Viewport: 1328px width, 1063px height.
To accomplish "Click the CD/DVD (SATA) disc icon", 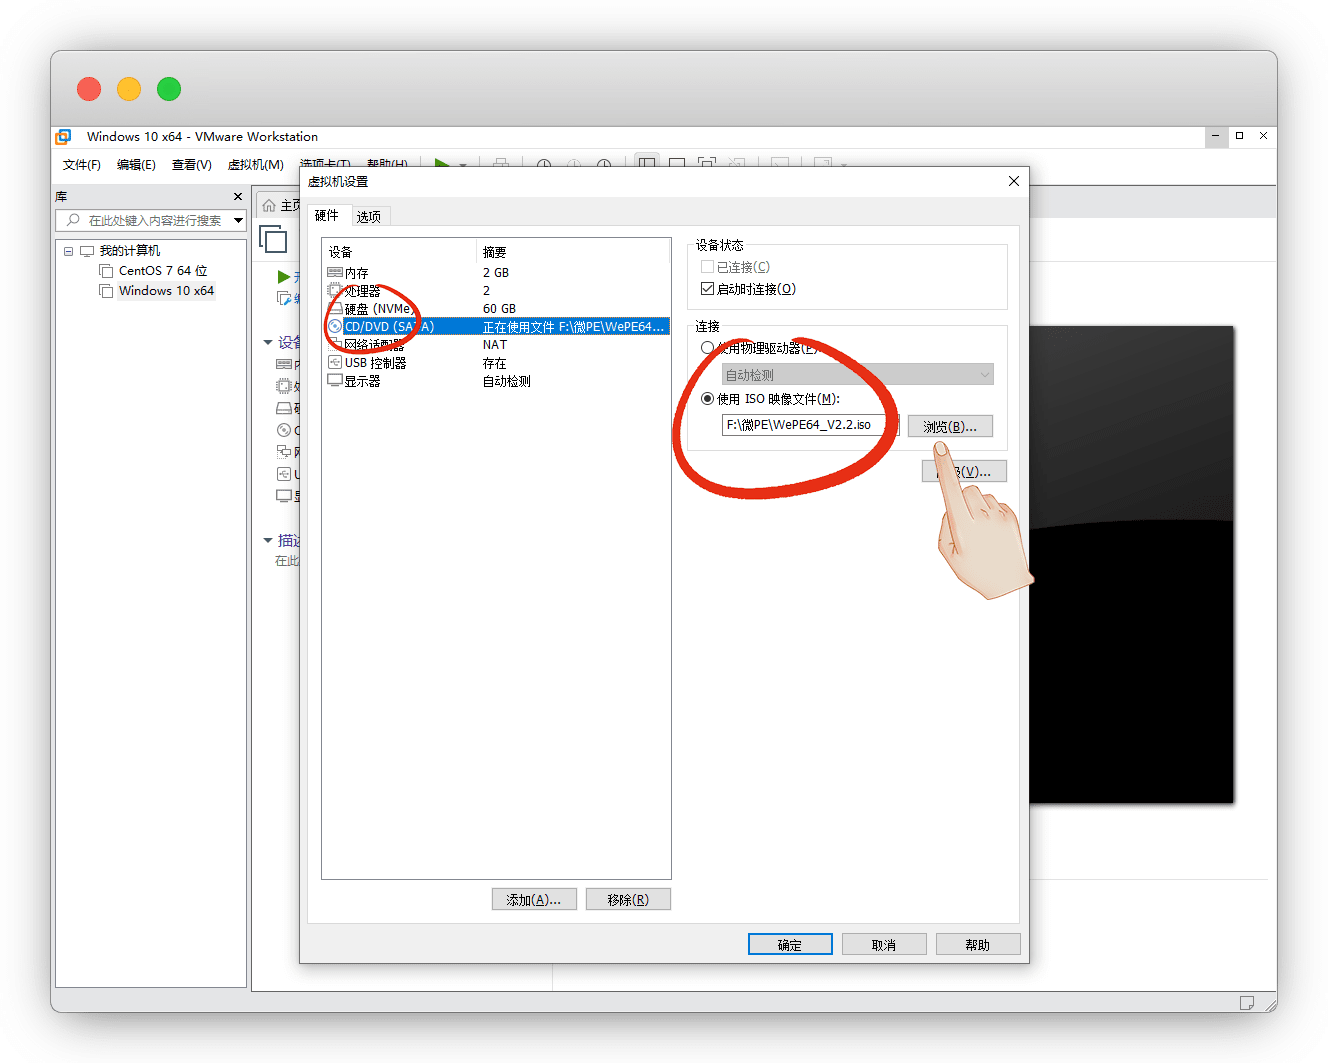I will pos(335,327).
